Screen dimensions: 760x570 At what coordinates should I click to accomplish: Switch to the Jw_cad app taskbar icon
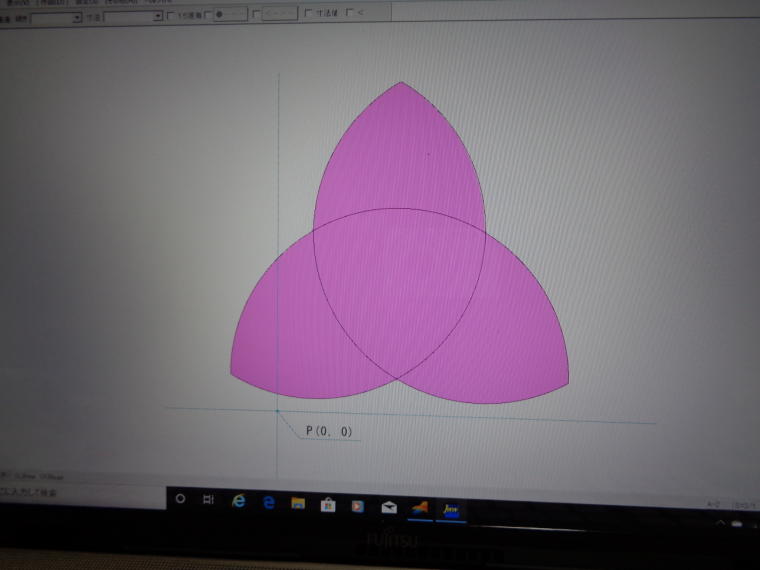tap(450, 509)
